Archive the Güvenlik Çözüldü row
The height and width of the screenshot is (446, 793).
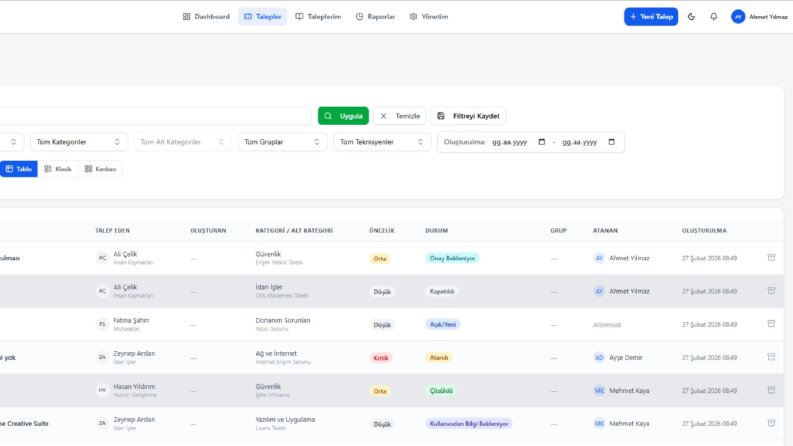(x=771, y=390)
